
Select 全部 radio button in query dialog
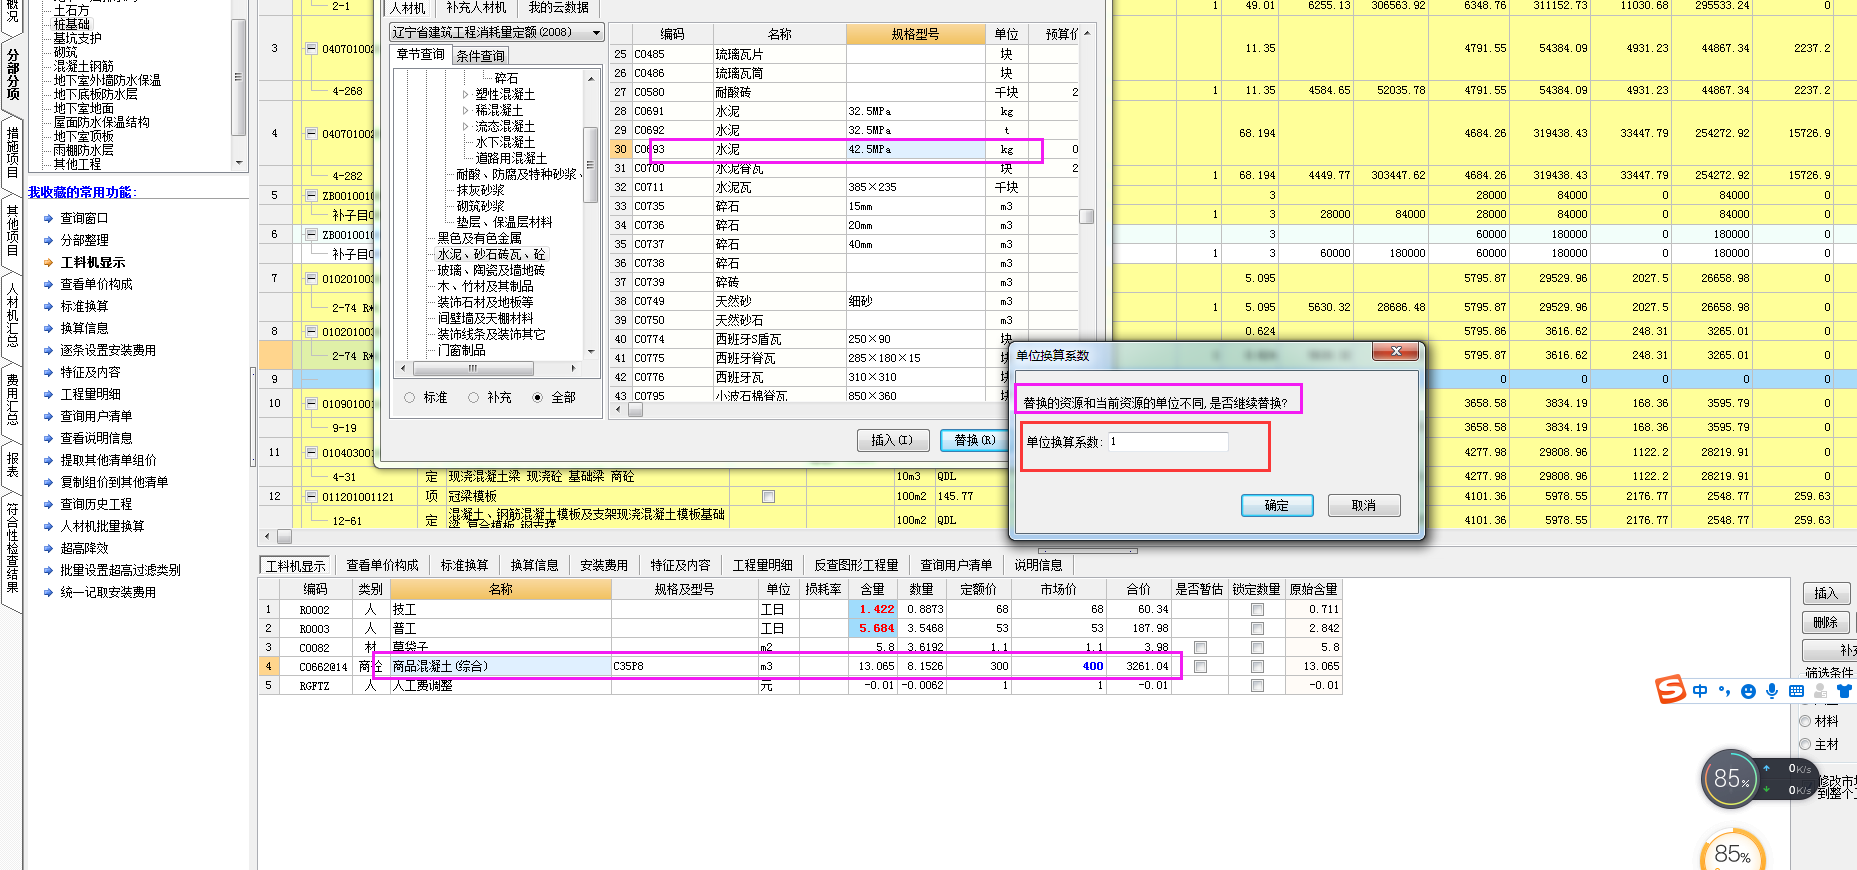538,398
